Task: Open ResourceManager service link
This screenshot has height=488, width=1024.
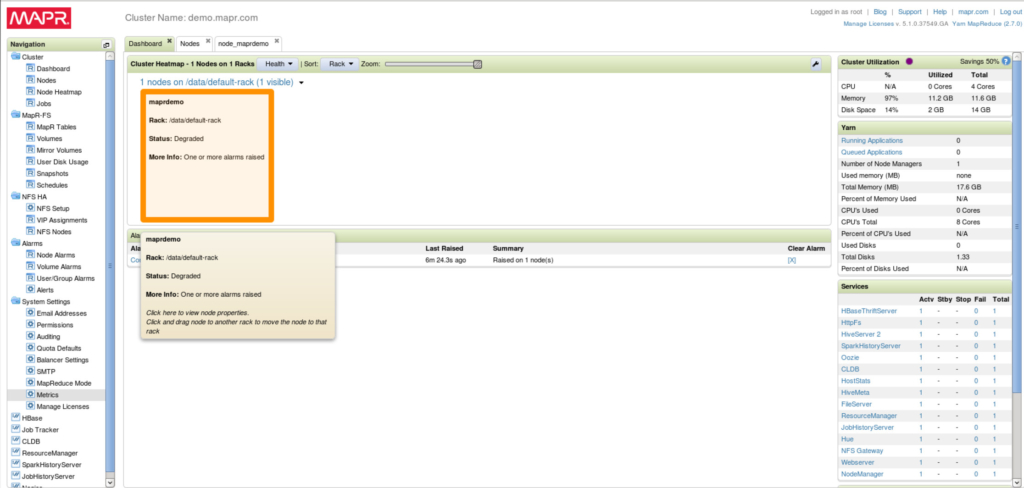Action: click(869, 415)
